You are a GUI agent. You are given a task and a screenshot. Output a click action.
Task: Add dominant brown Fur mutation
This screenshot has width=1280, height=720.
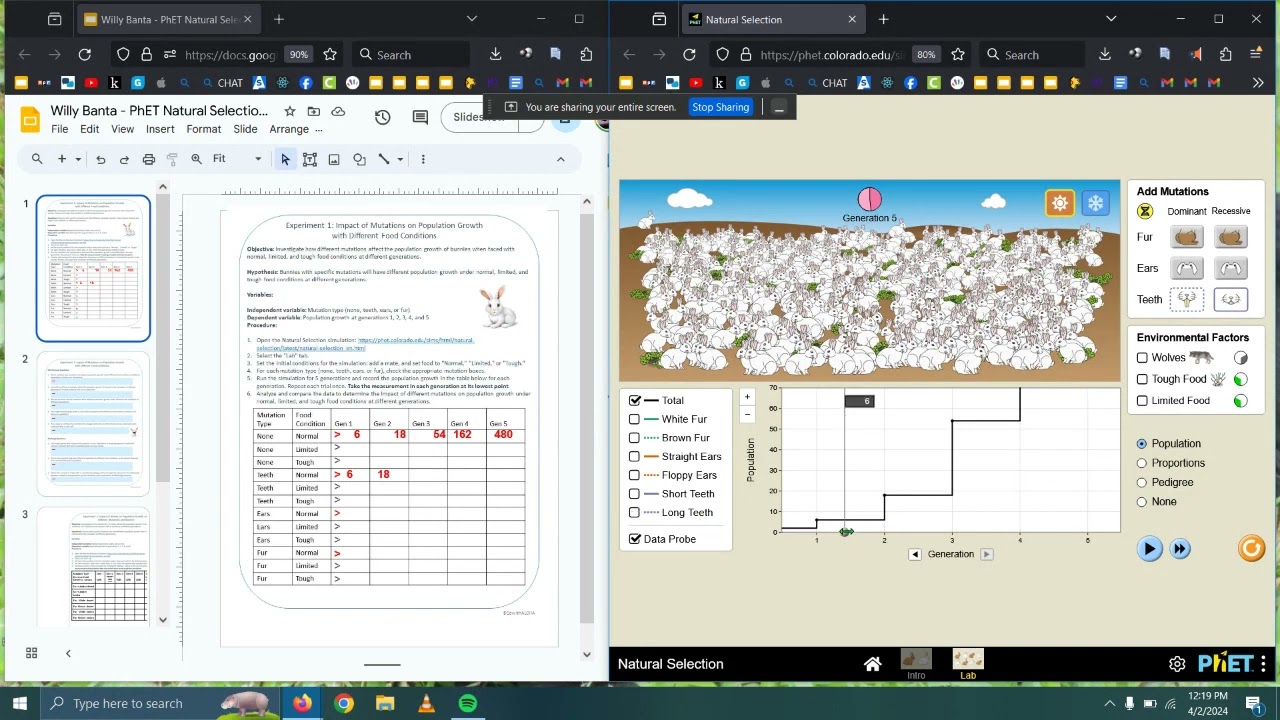pos(1187,237)
